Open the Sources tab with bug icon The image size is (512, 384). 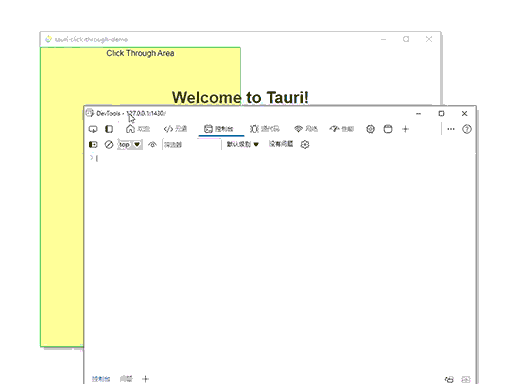pyautogui.click(x=265, y=129)
